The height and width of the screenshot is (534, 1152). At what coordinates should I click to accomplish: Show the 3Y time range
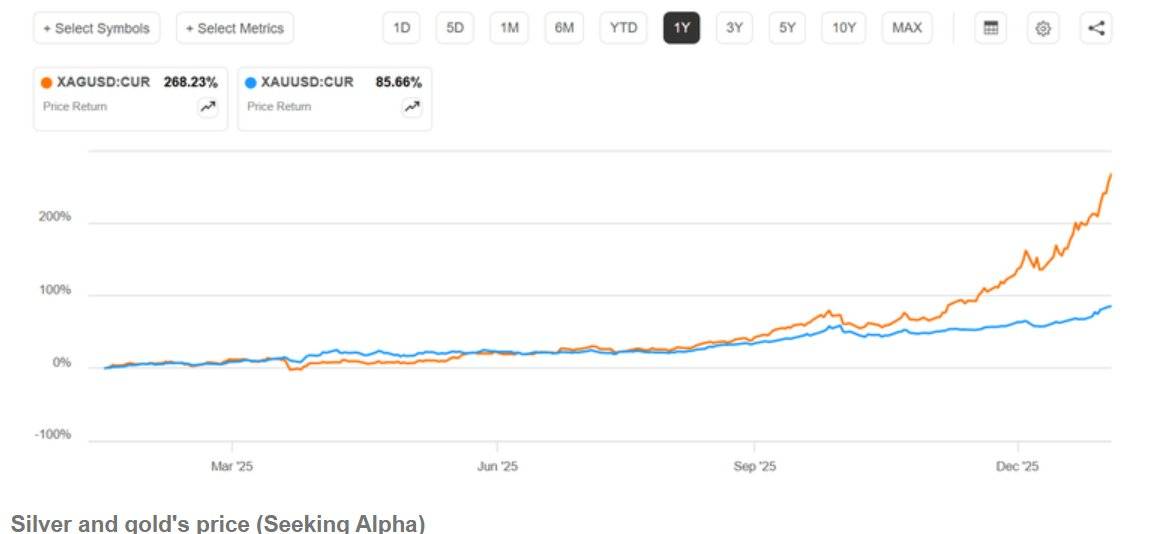[x=734, y=28]
